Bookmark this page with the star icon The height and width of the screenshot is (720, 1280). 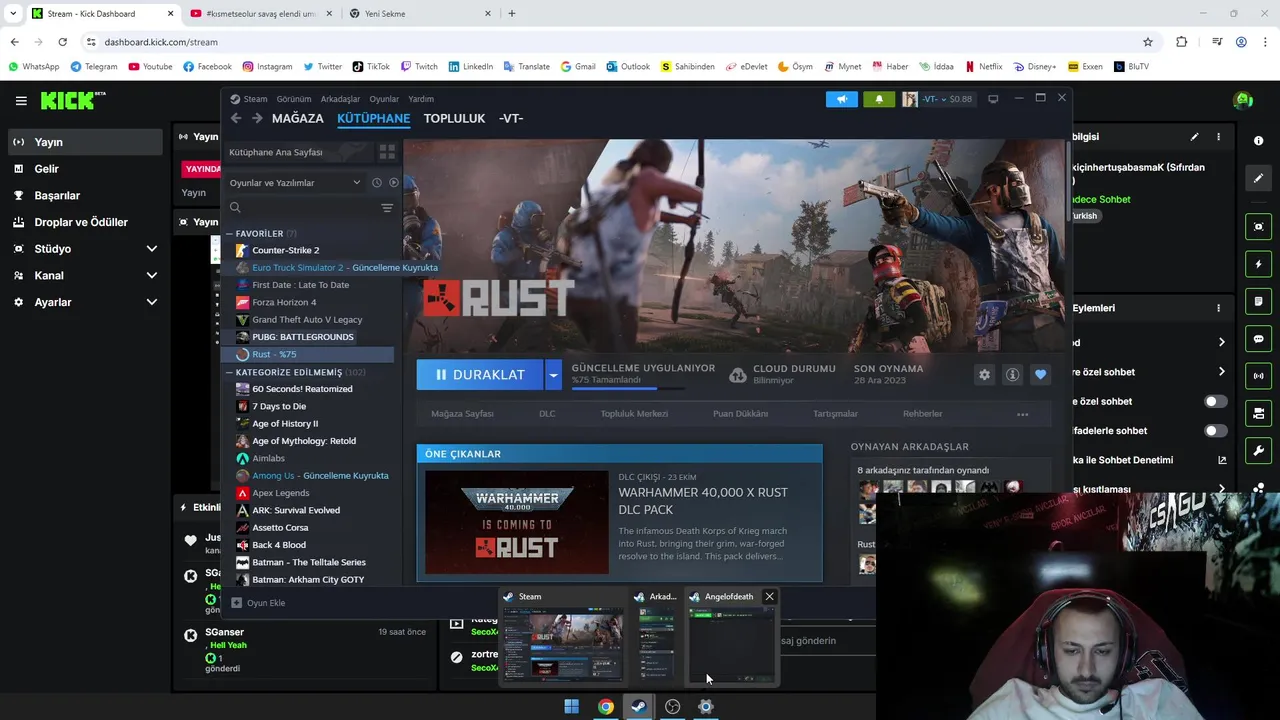coord(1148,42)
